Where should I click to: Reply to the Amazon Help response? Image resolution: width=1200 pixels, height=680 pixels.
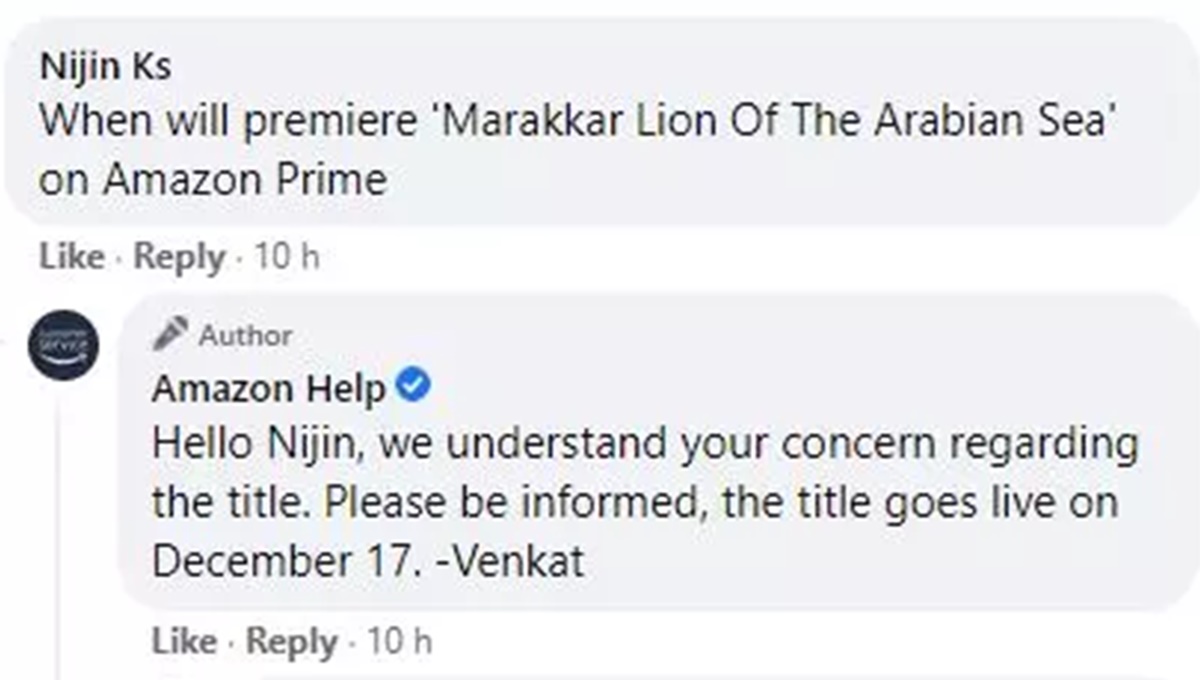click(292, 641)
